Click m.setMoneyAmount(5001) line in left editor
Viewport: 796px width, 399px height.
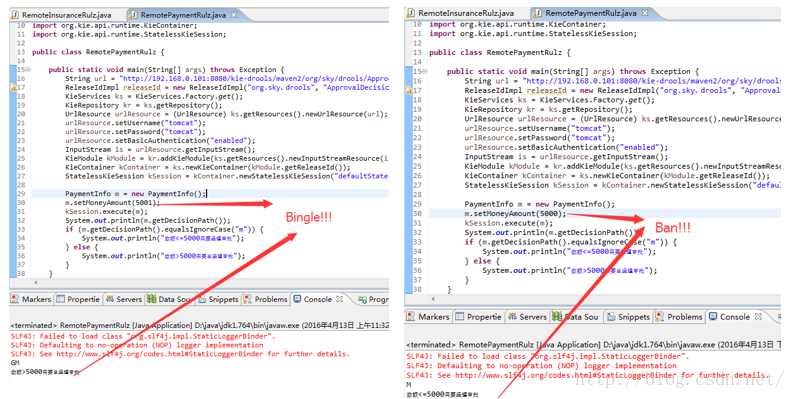[112, 203]
